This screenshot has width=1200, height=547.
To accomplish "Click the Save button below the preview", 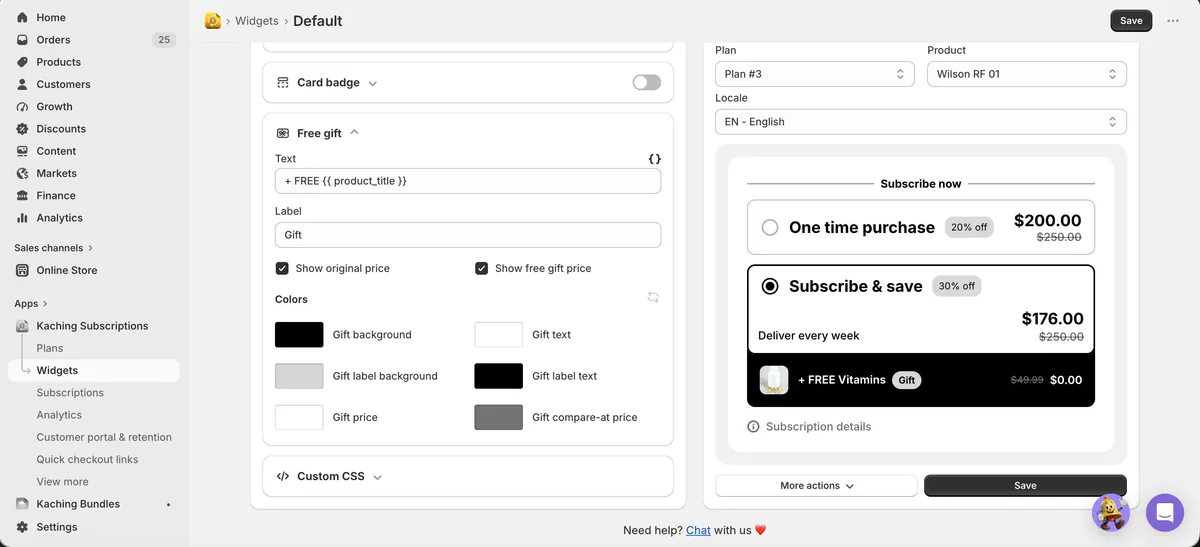I will click(x=1025, y=486).
